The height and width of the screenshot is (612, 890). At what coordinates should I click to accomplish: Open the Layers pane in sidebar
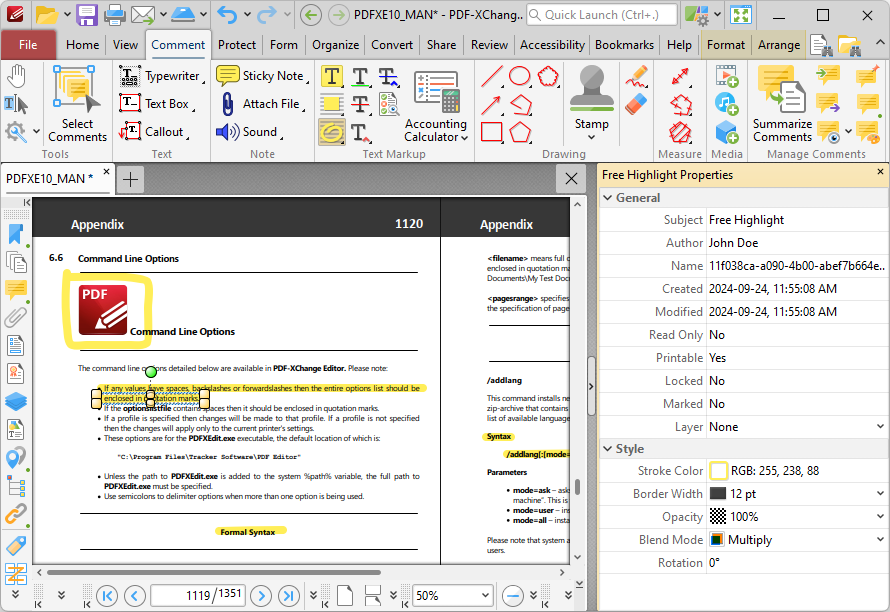click(15, 401)
